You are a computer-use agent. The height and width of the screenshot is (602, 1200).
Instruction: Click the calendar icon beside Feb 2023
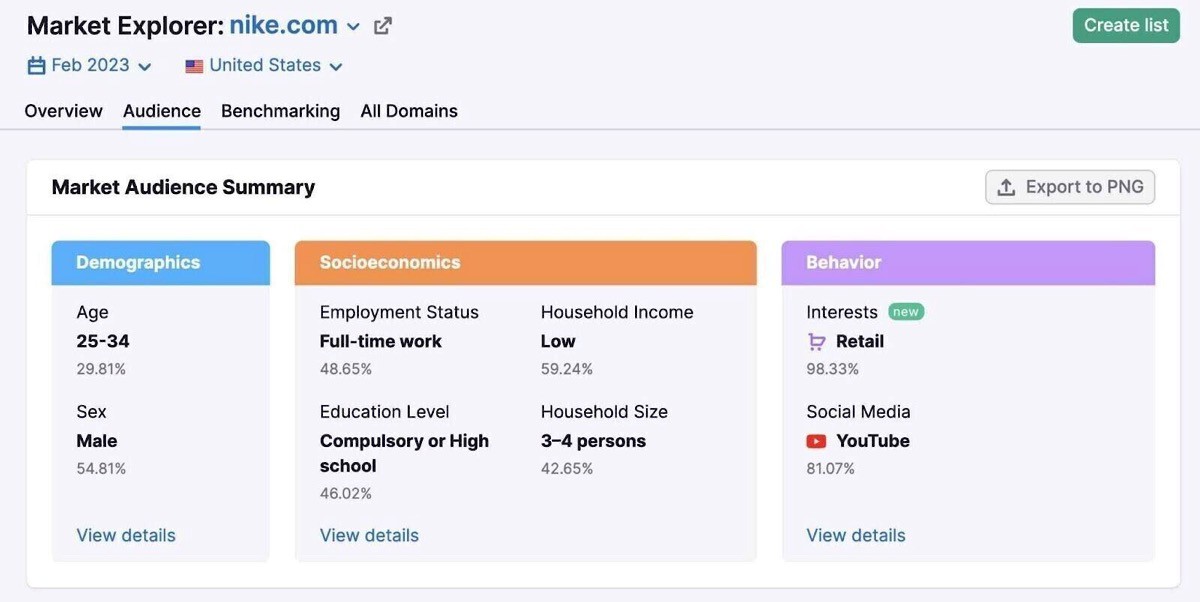tap(36, 66)
